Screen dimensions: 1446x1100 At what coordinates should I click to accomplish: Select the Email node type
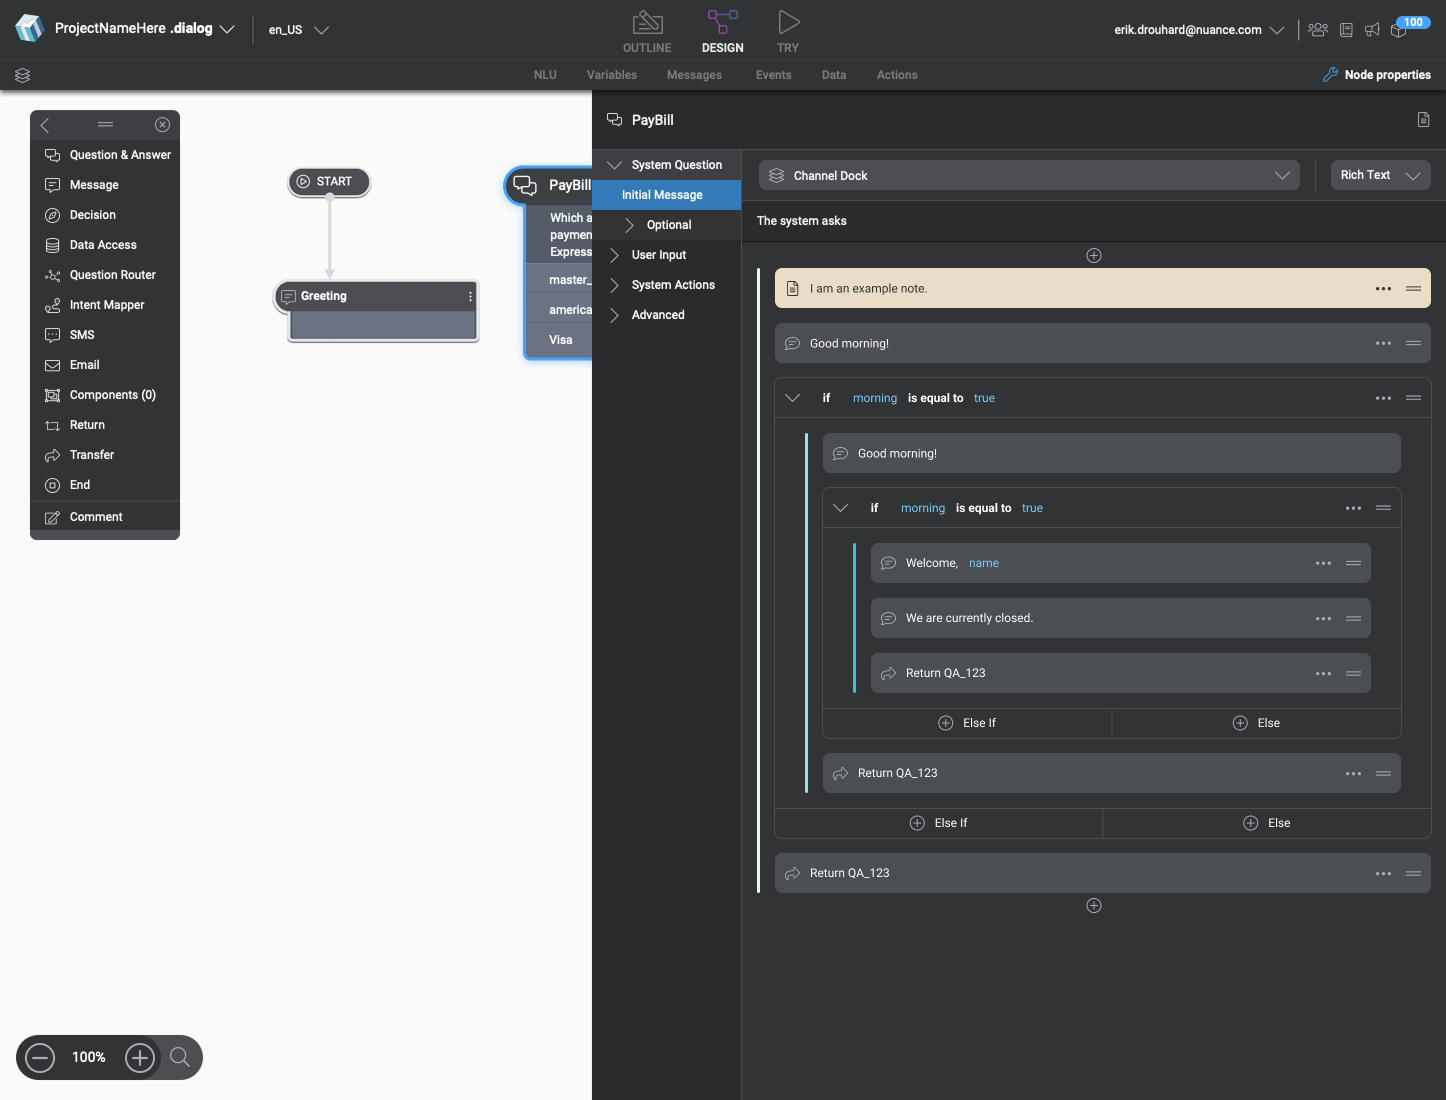tap(105, 365)
